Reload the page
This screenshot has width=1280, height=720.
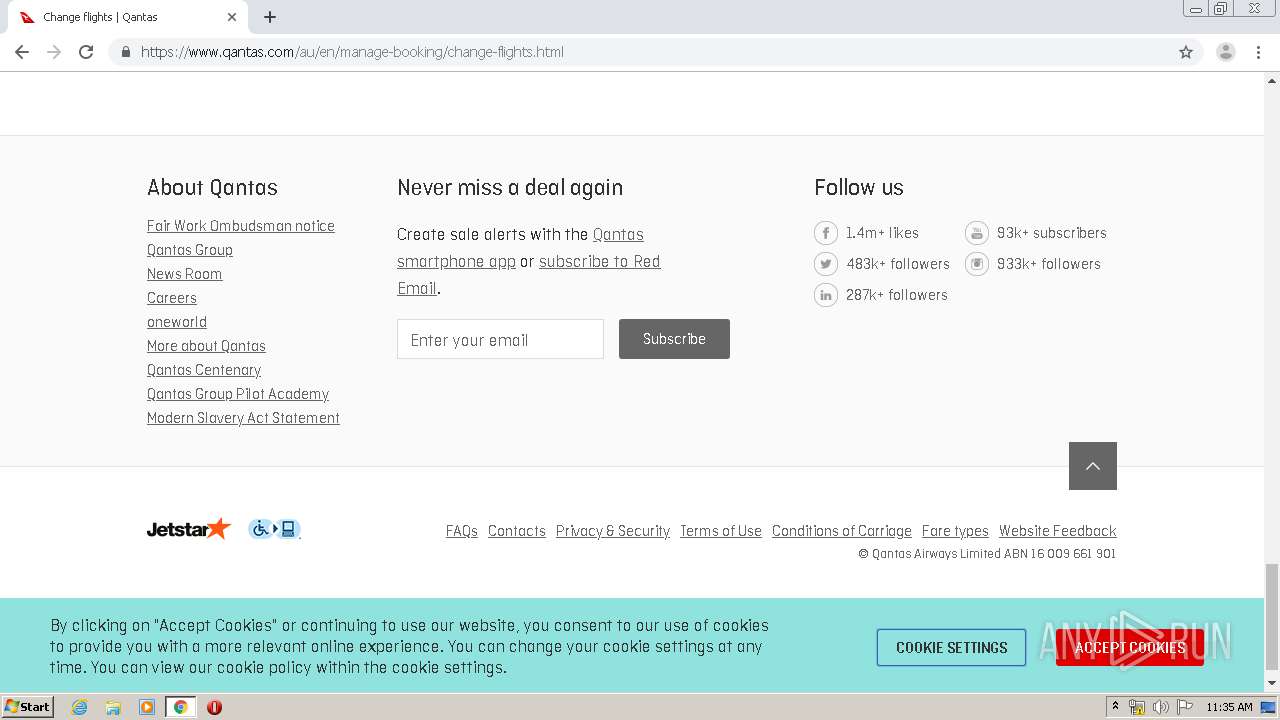pos(86,52)
